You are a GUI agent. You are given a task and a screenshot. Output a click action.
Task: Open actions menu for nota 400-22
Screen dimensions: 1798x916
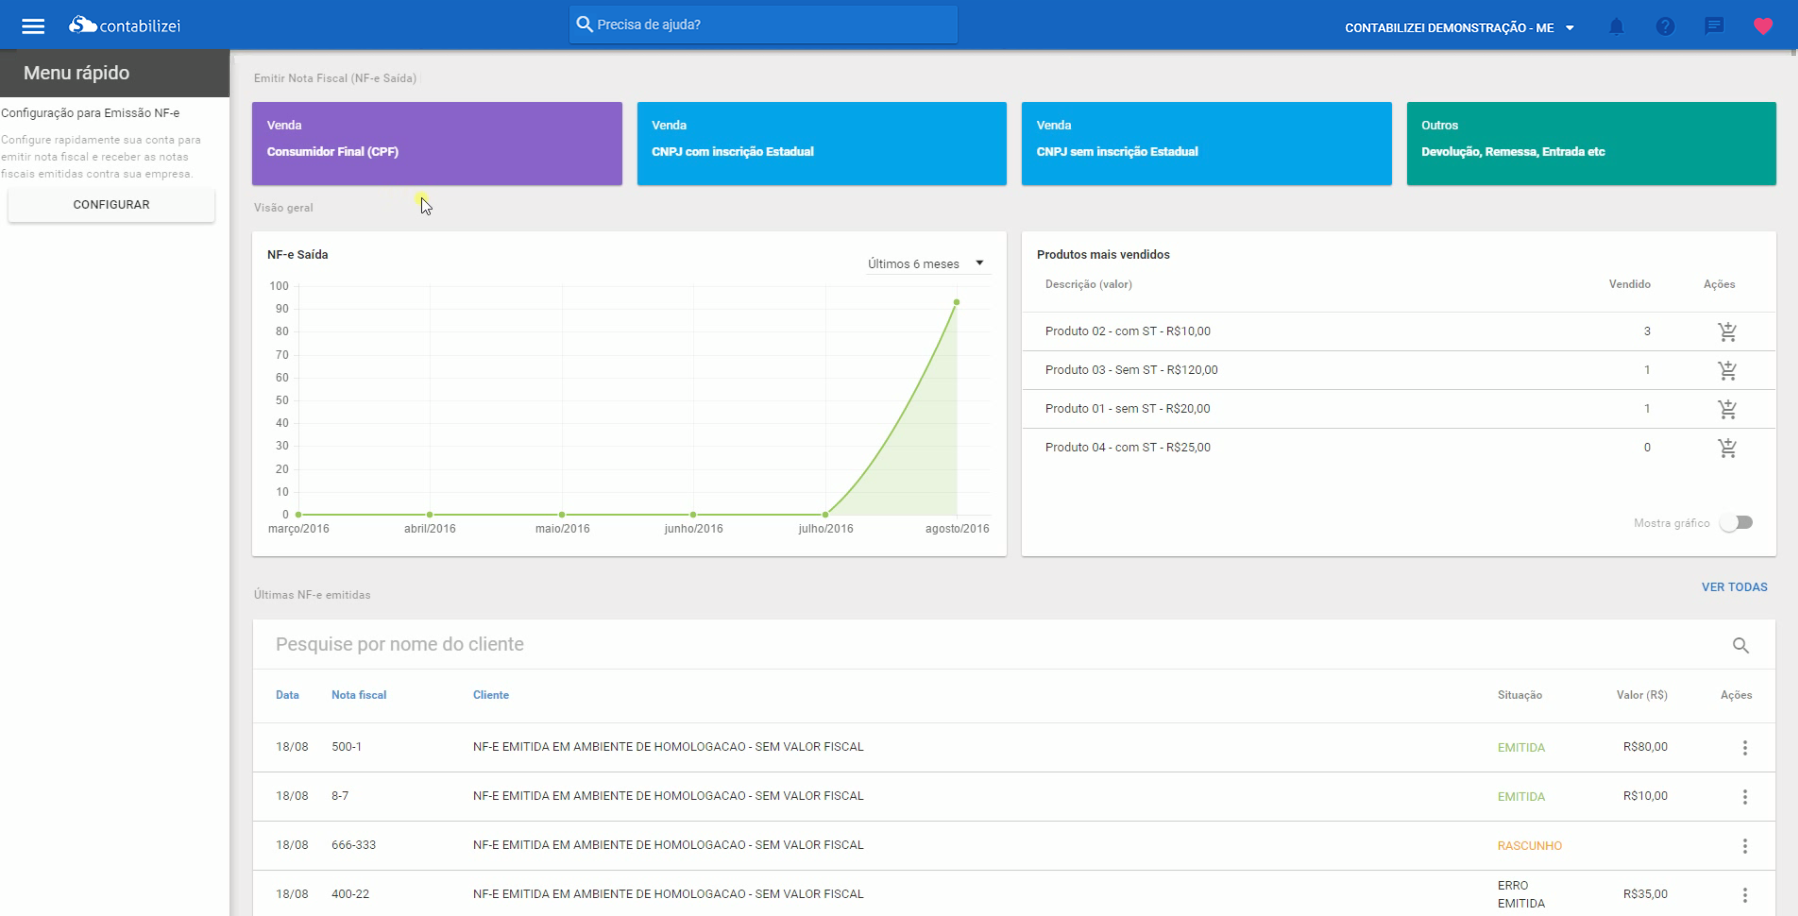point(1745,895)
